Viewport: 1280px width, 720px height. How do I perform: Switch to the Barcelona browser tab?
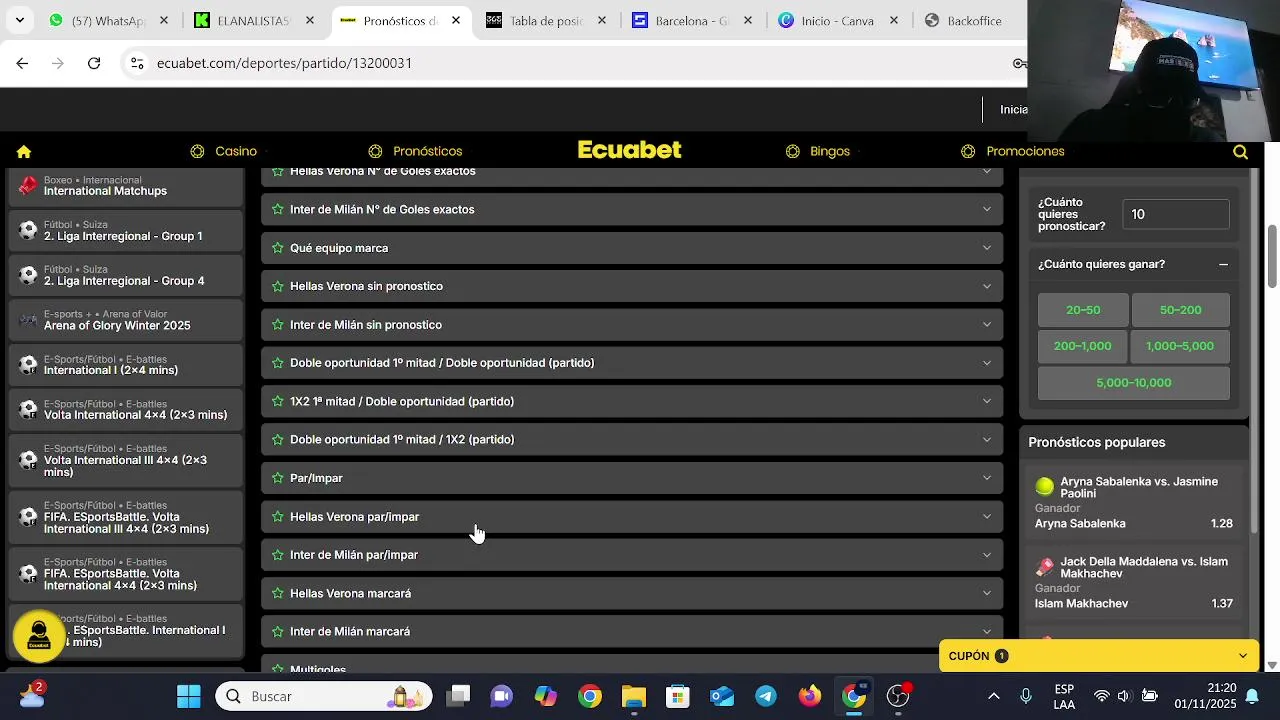692,20
